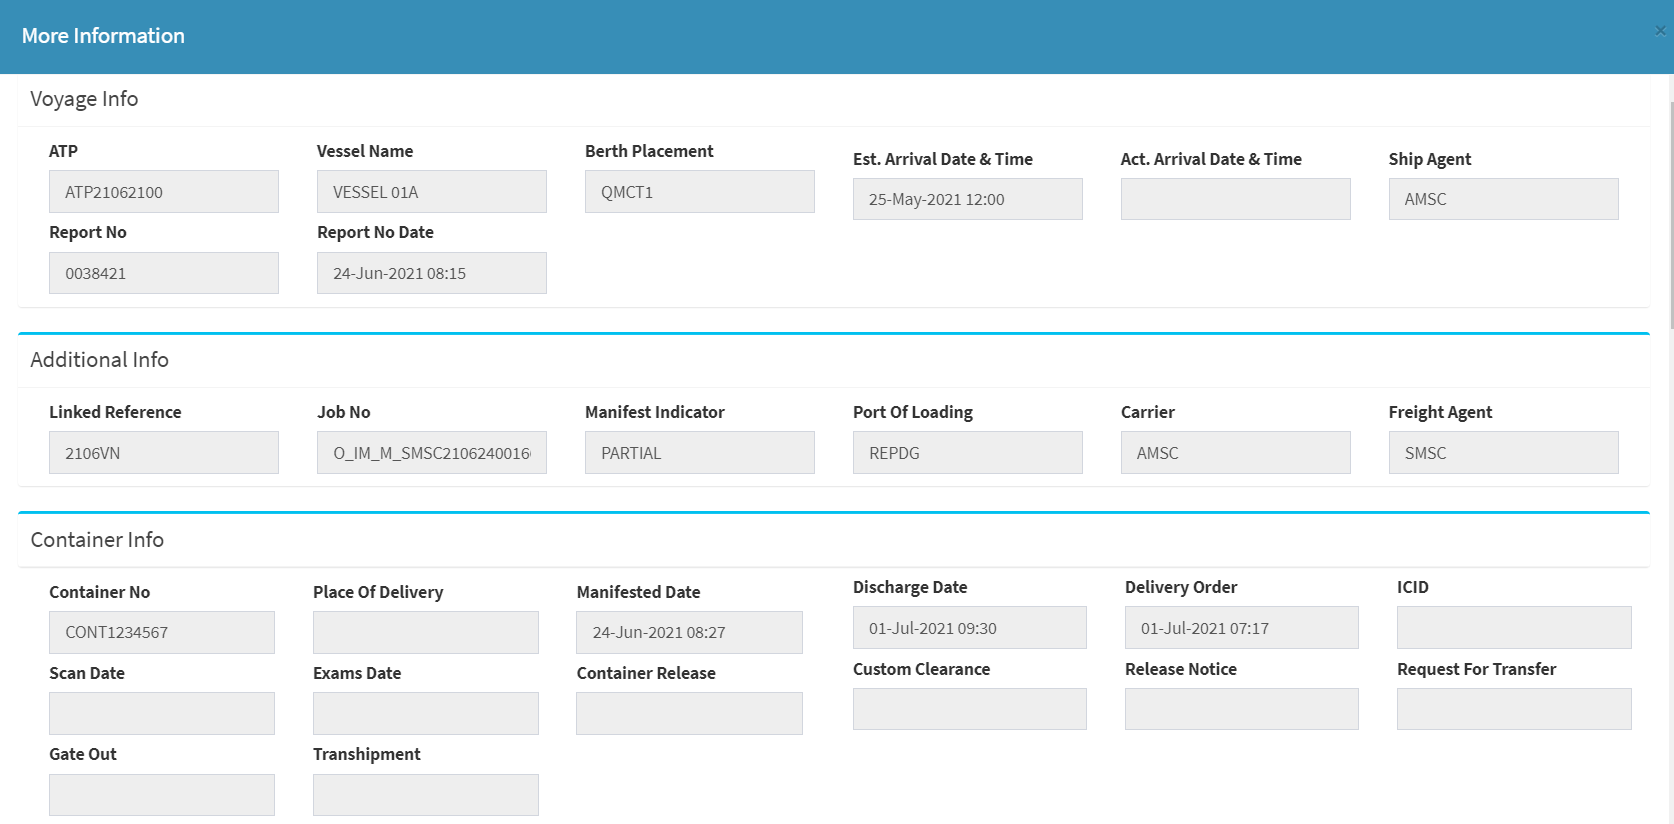Focus the empty ICID field

pyautogui.click(x=1514, y=628)
